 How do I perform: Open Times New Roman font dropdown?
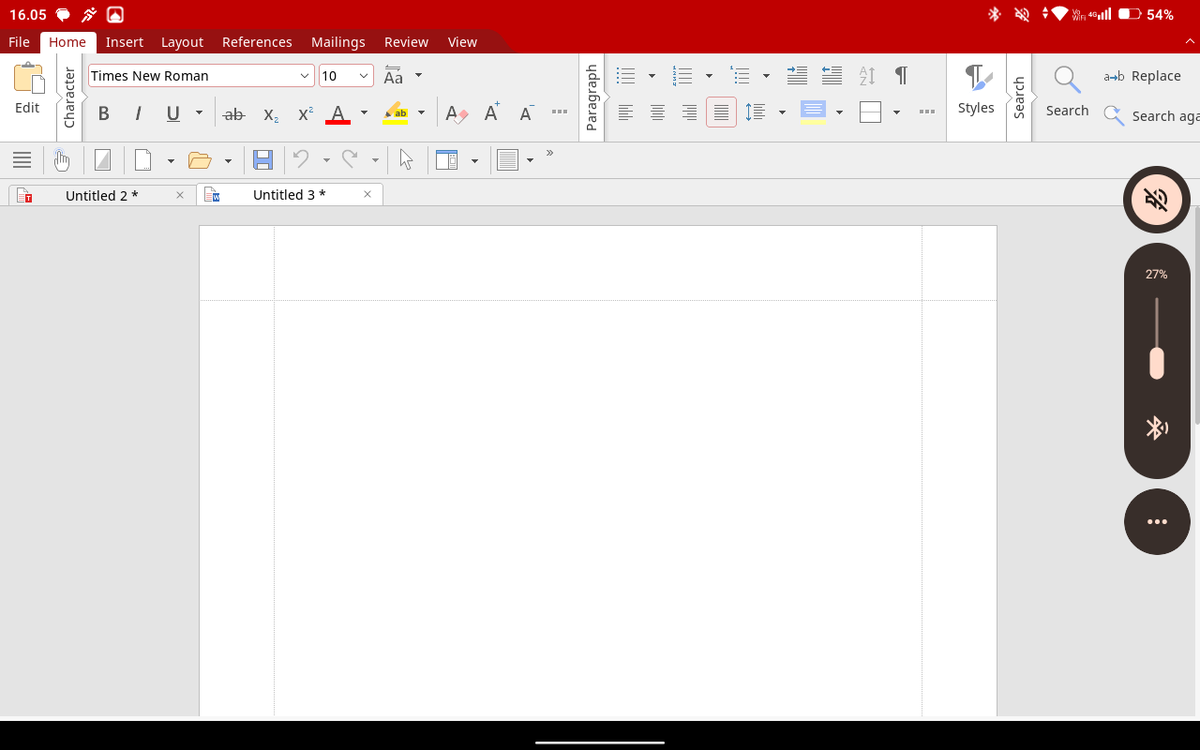(305, 76)
